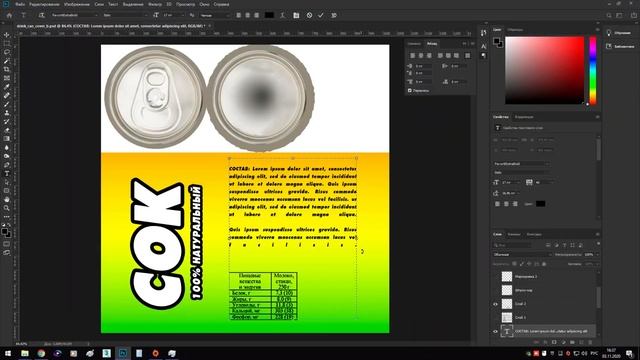The width and height of the screenshot is (640, 360).
Task: Open the layer opacity dropdown arrow
Action: [x=598, y=254]
